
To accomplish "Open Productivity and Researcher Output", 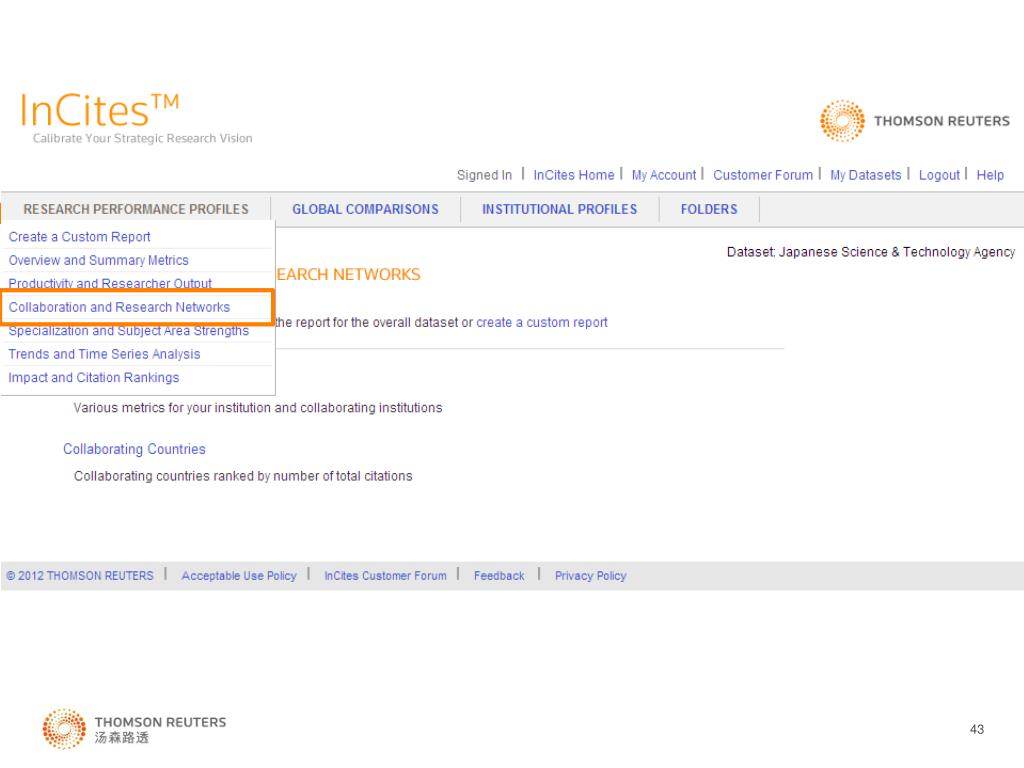I will click(110, 283).
